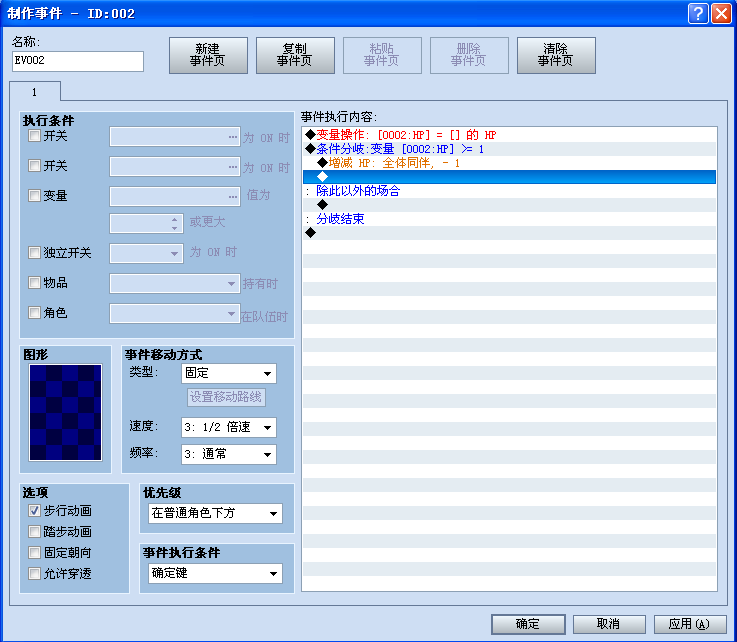This screenshot has width=737, height=642.
Task: Enable the 独立开关 condition checkbox
Action: (x=34, y=253)
